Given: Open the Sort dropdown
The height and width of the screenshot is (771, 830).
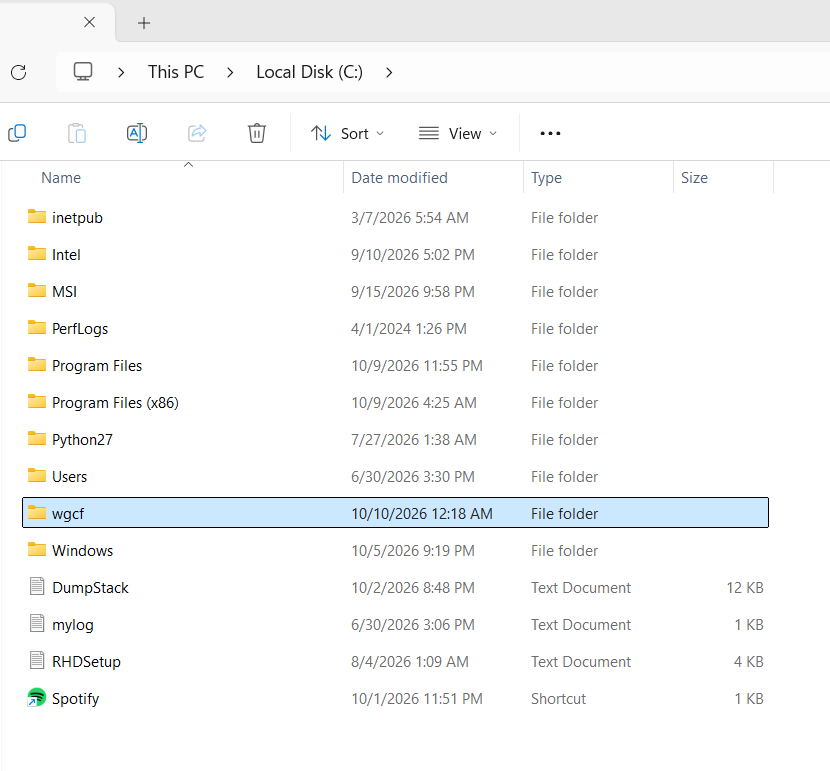Looking at the screenshot, I should click(x=347, y=133).
